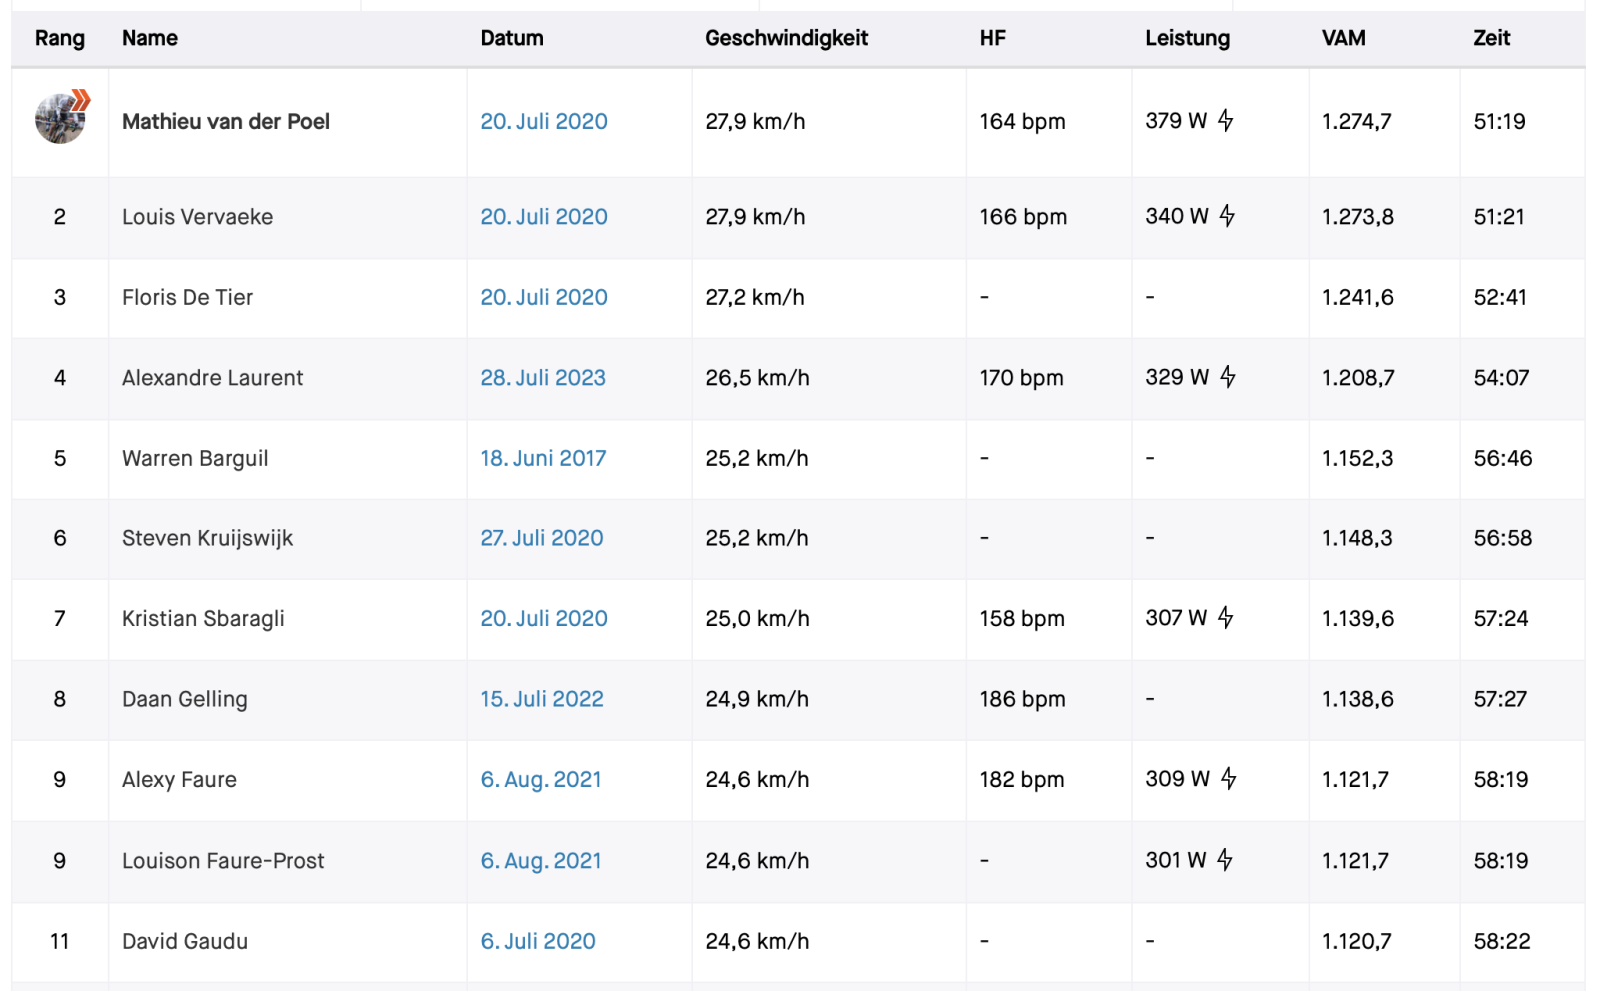Screen dimensions: 1600x991
Task: Select the Mathieu van der Poel name
Action: (226, 122)
